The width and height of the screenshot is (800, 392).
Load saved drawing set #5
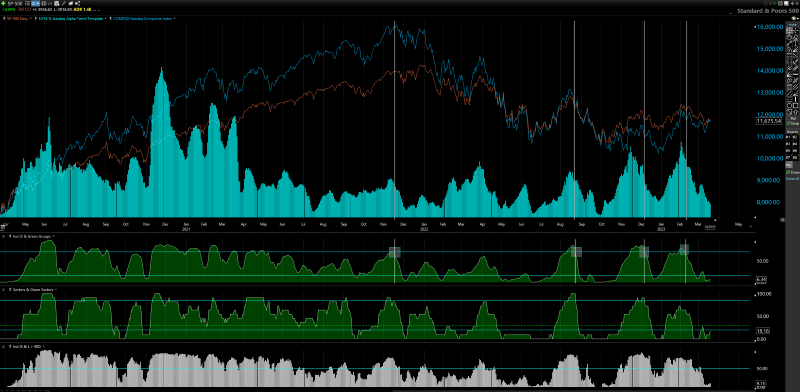(x=788, y=151)
